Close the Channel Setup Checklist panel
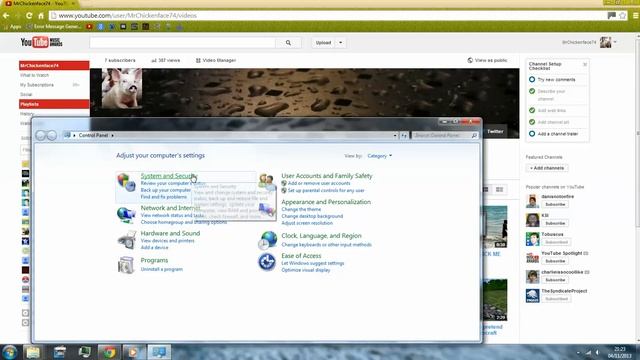The width and height of the screenshot is (640, 360). click(585, 64)
